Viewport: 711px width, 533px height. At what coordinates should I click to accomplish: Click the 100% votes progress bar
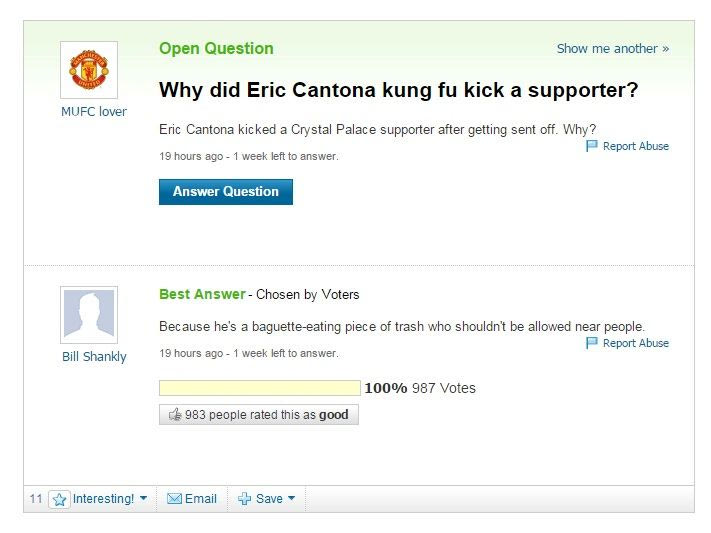[259, 388]
